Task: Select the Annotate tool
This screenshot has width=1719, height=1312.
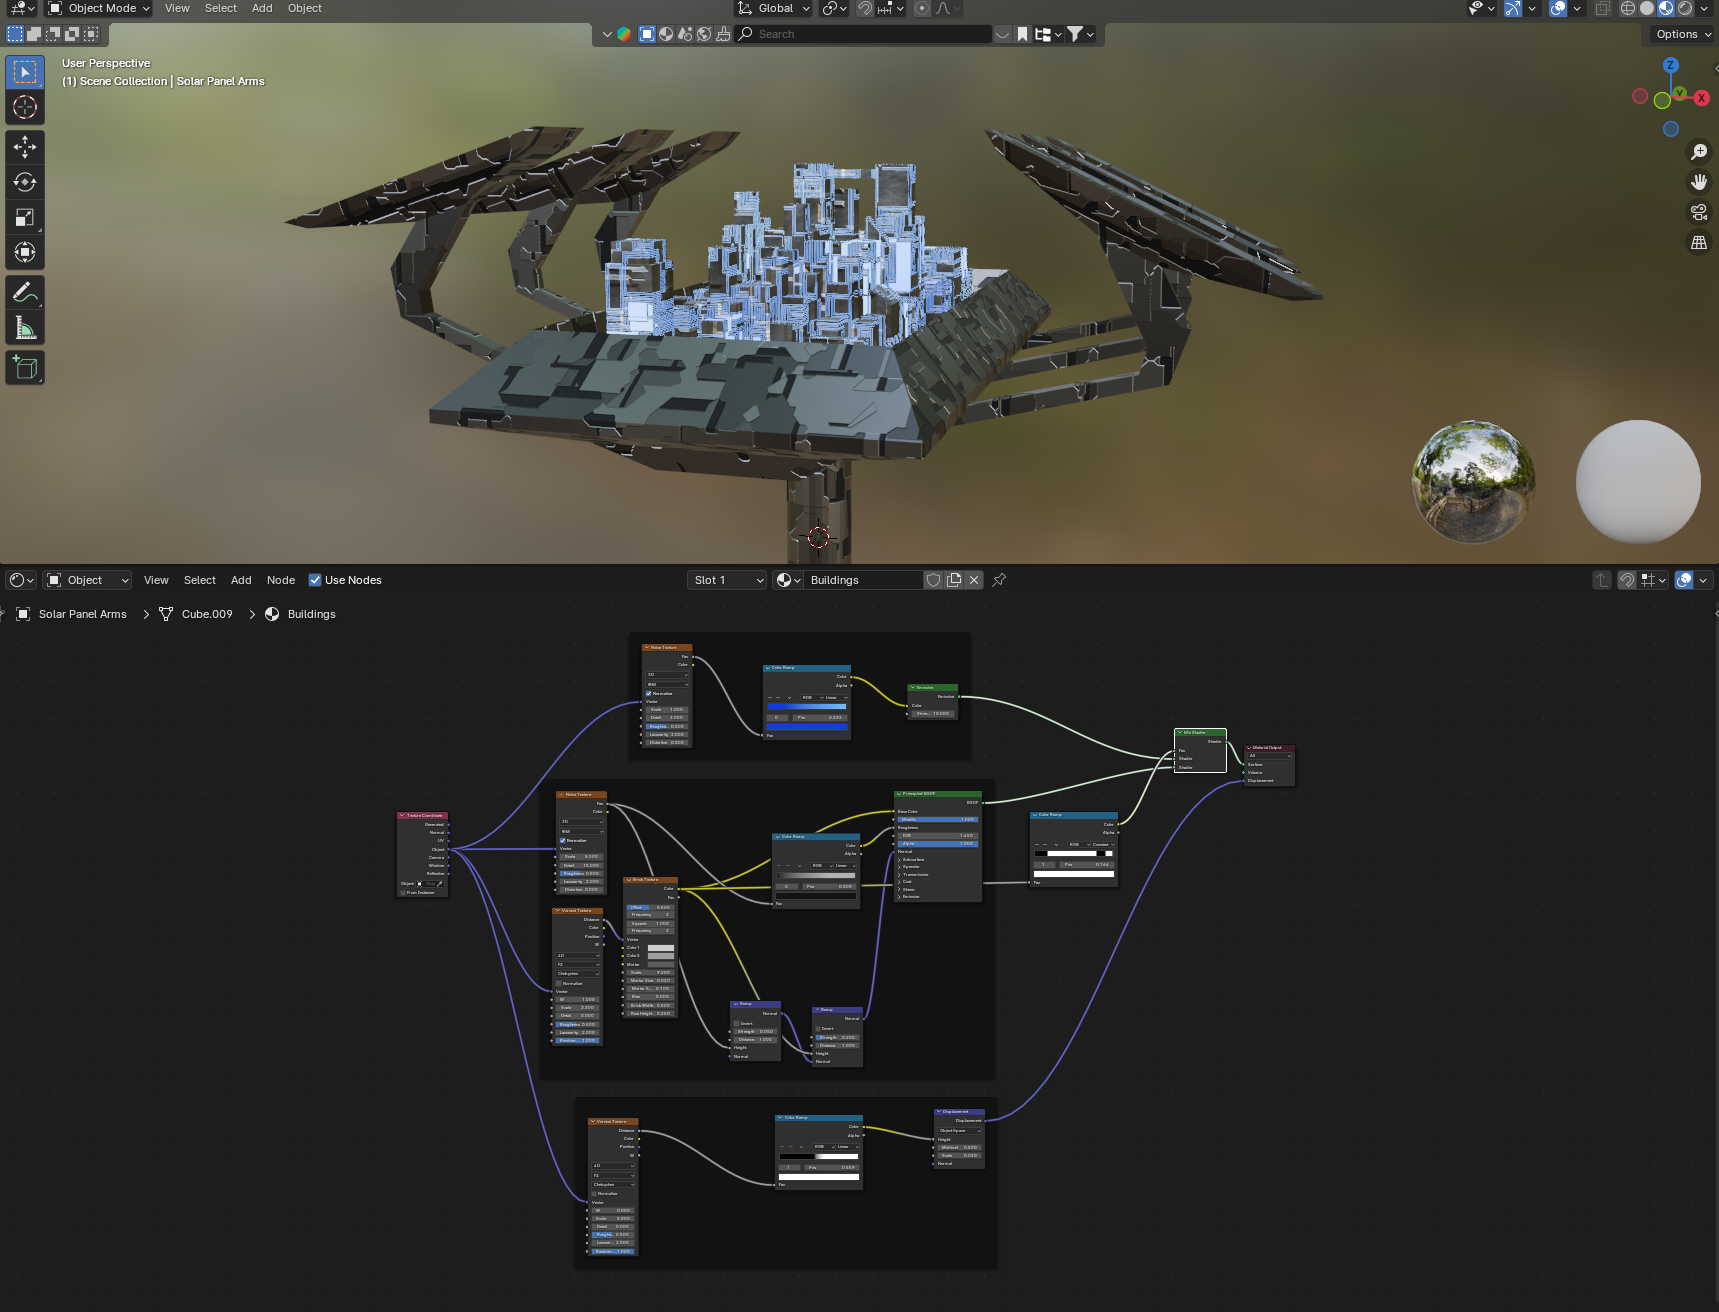Action: pyautogui.click(x=25, y=293)
